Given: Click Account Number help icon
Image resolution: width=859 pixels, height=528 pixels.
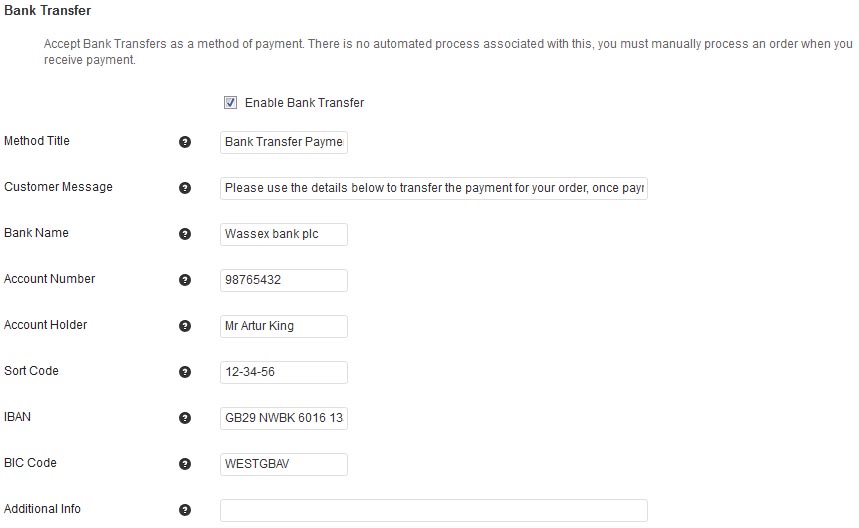Looking at the screenshot, I should pyautogui.click(x=184, y=280).
